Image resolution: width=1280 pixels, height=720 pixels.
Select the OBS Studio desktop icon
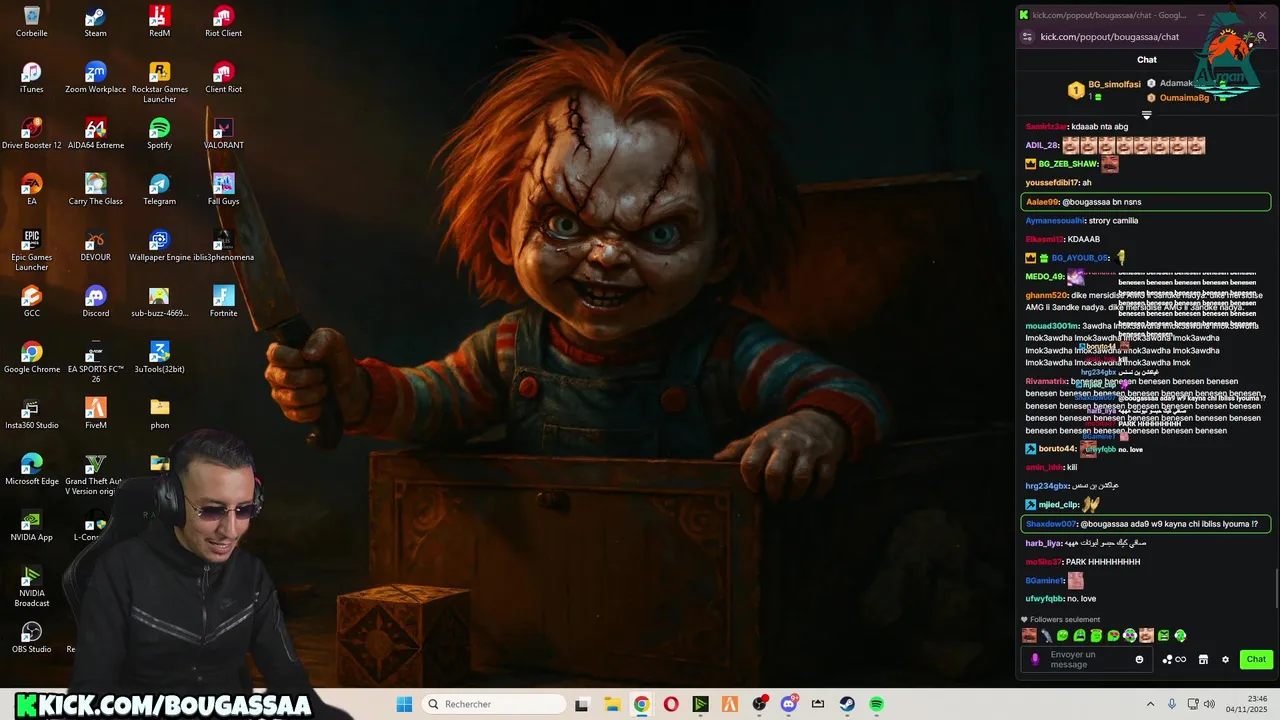click(31, 637)
